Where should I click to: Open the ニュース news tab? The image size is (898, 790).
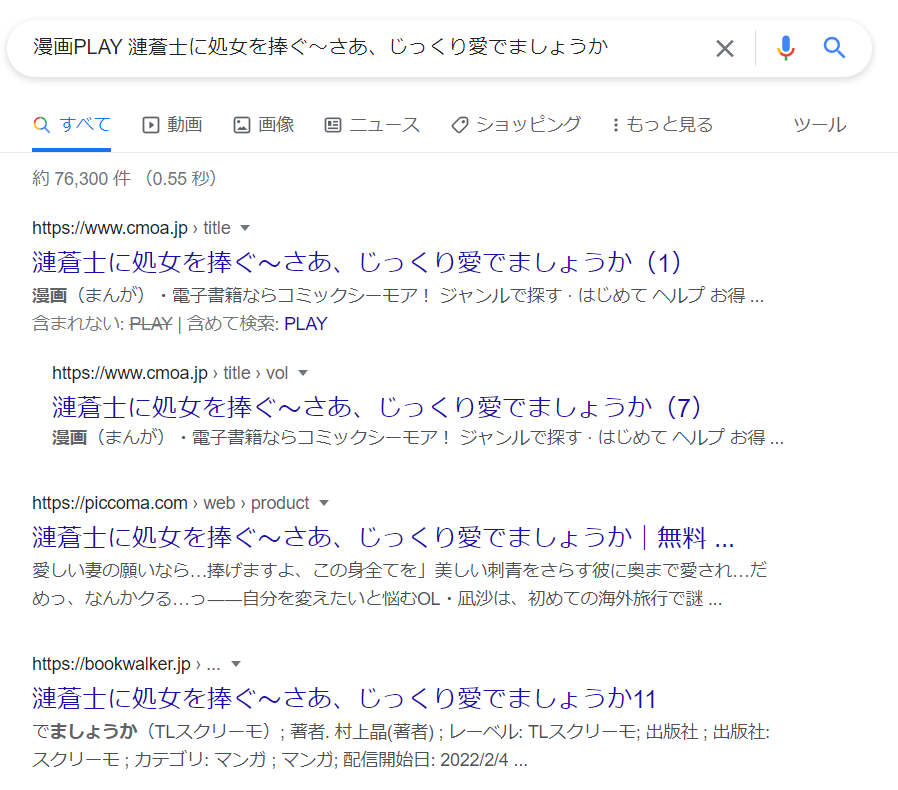[x=372, y=125]
